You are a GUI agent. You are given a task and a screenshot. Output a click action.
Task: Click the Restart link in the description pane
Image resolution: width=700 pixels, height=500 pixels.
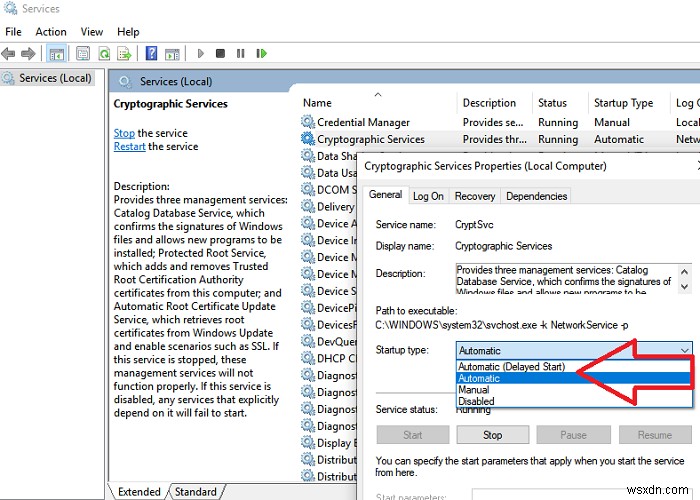coord(129,146)
